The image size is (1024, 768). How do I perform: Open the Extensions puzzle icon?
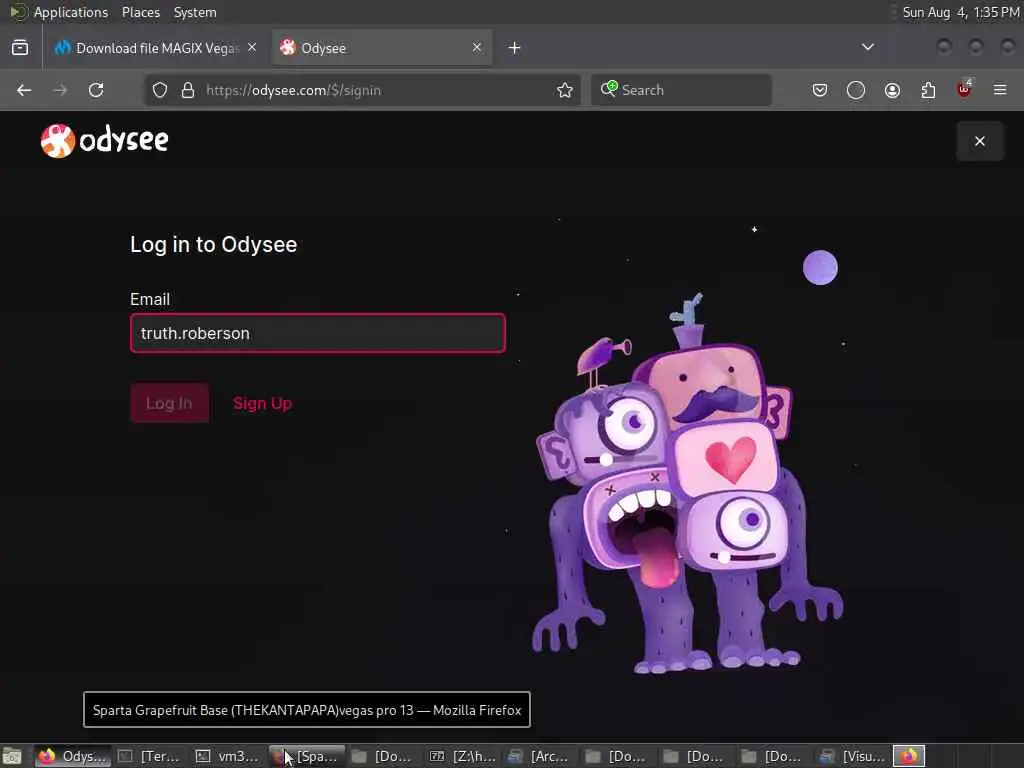[x=928, y=90]
